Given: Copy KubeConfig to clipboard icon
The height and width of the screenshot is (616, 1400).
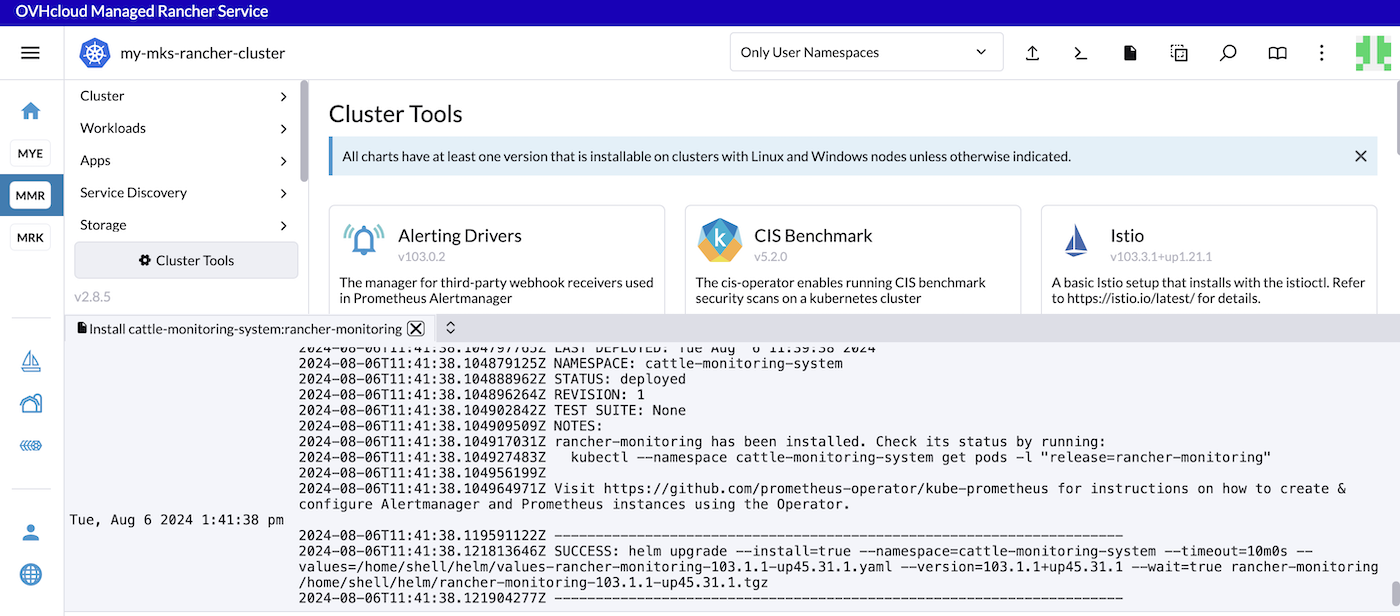Looking at the screenshot, I should click(1179, 53).
